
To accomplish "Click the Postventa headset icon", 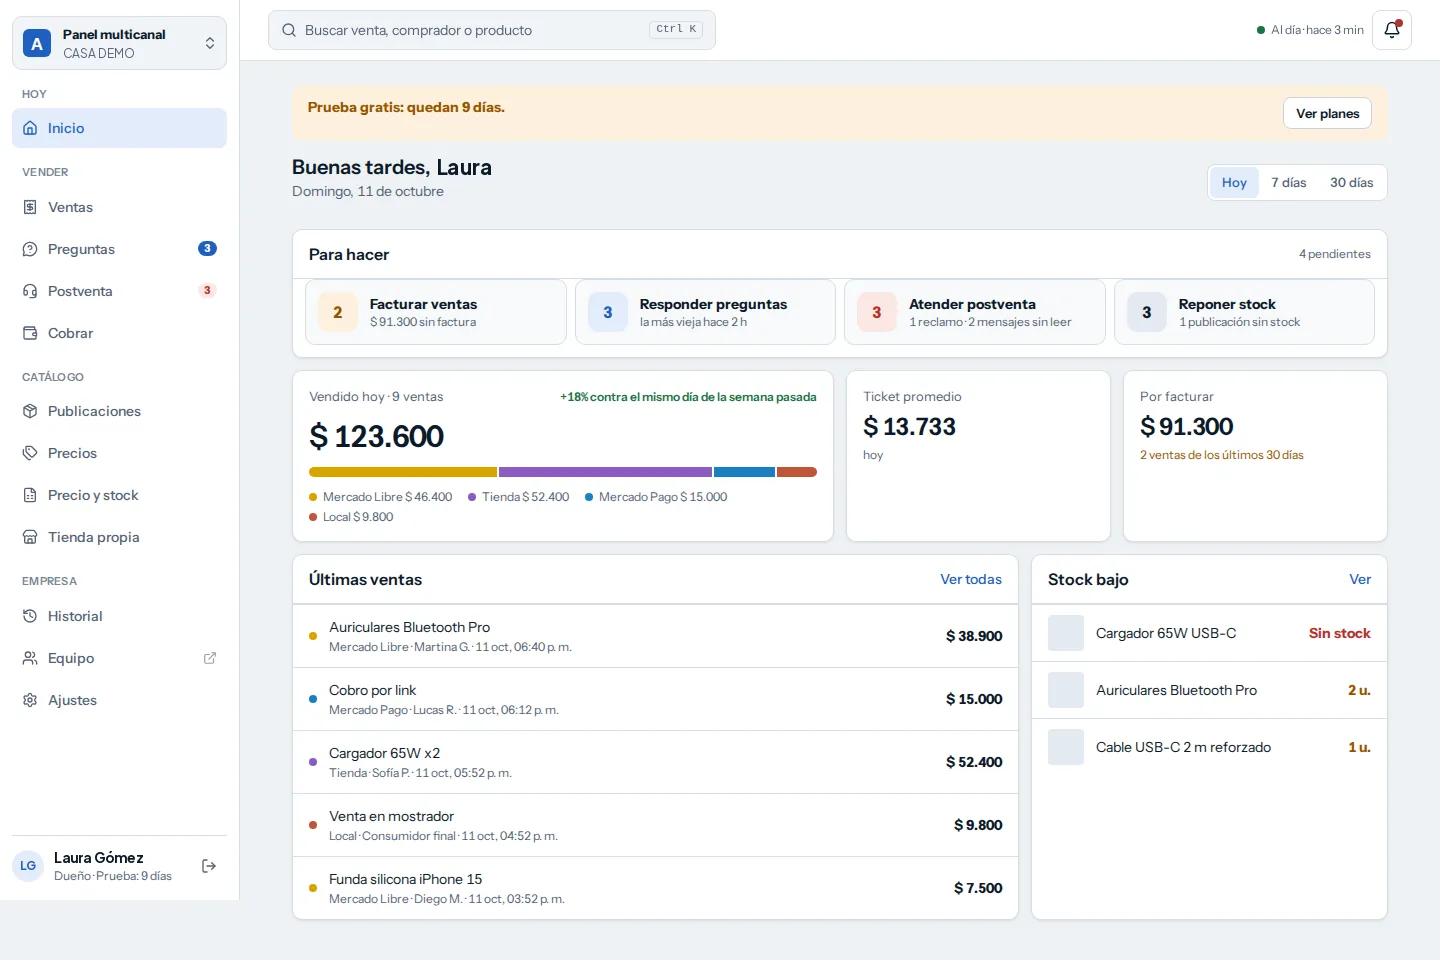I will click(x=30, y=291).
